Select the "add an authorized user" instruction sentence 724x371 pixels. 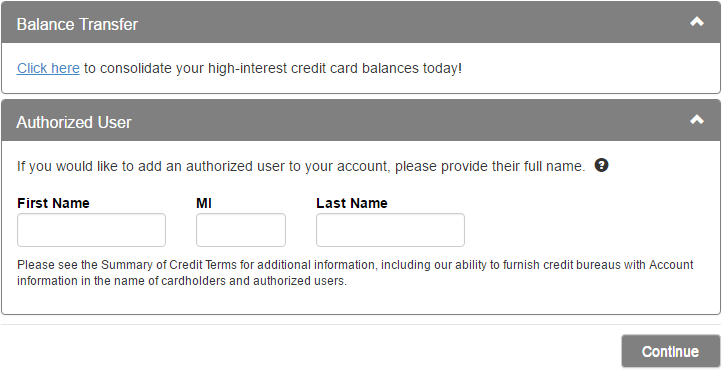tap(301, 166)
